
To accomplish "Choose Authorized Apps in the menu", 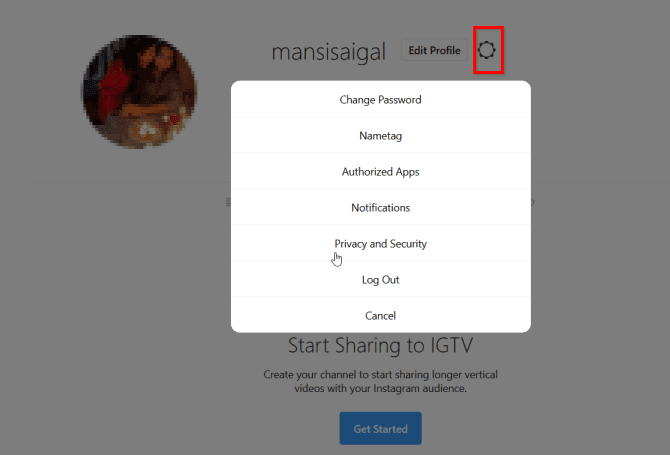I will click(x=381, y=172).
